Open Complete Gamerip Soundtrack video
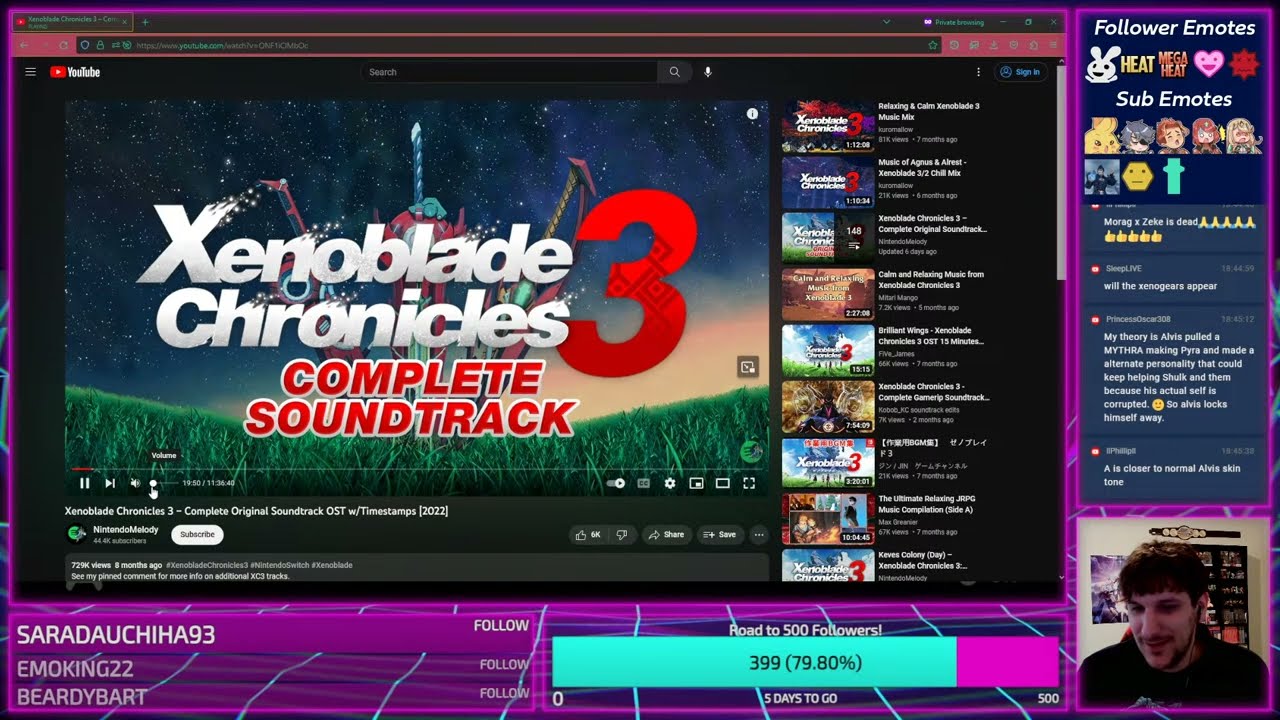Image resolution: width=1280 pixels, height=720 pixels. (x=886, y=404)
